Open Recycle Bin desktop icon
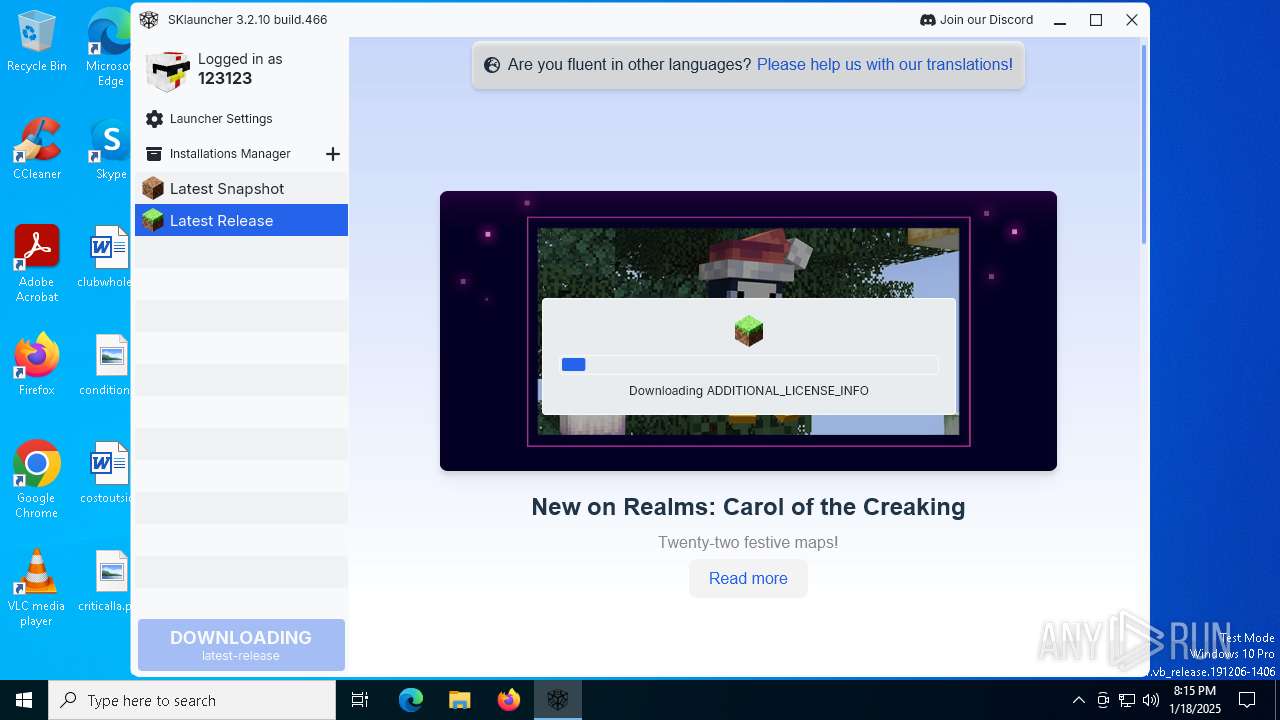This screenshot has width=1280, height=720. click(x=37, y=41)
